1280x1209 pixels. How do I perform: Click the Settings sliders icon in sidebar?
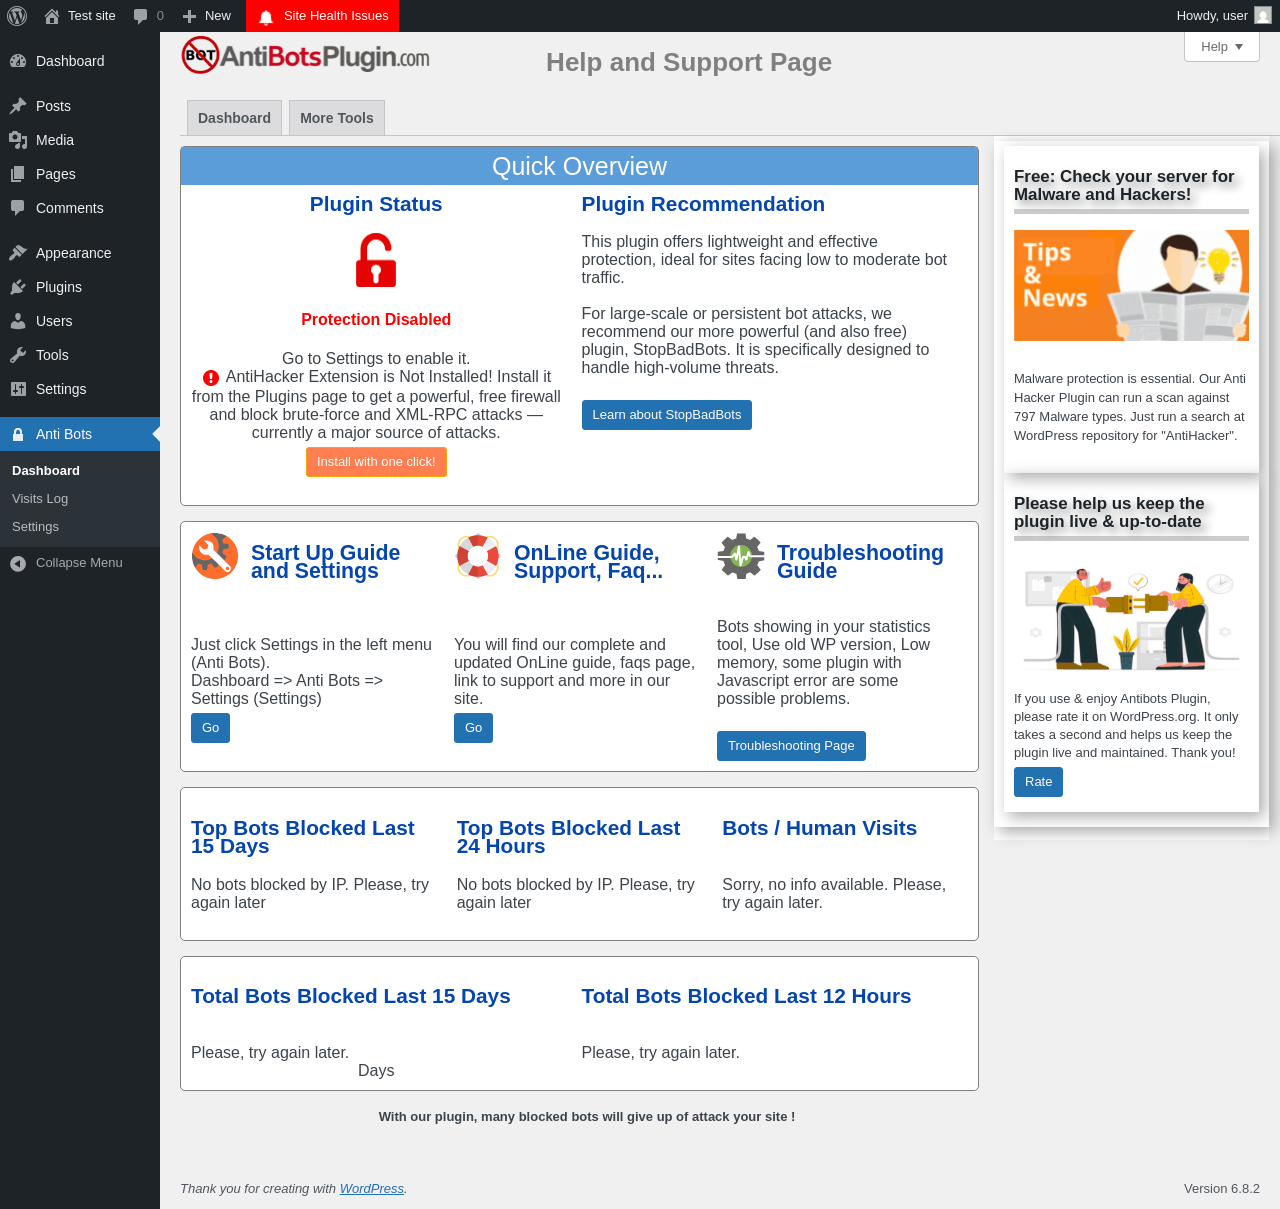coord(18,389)
